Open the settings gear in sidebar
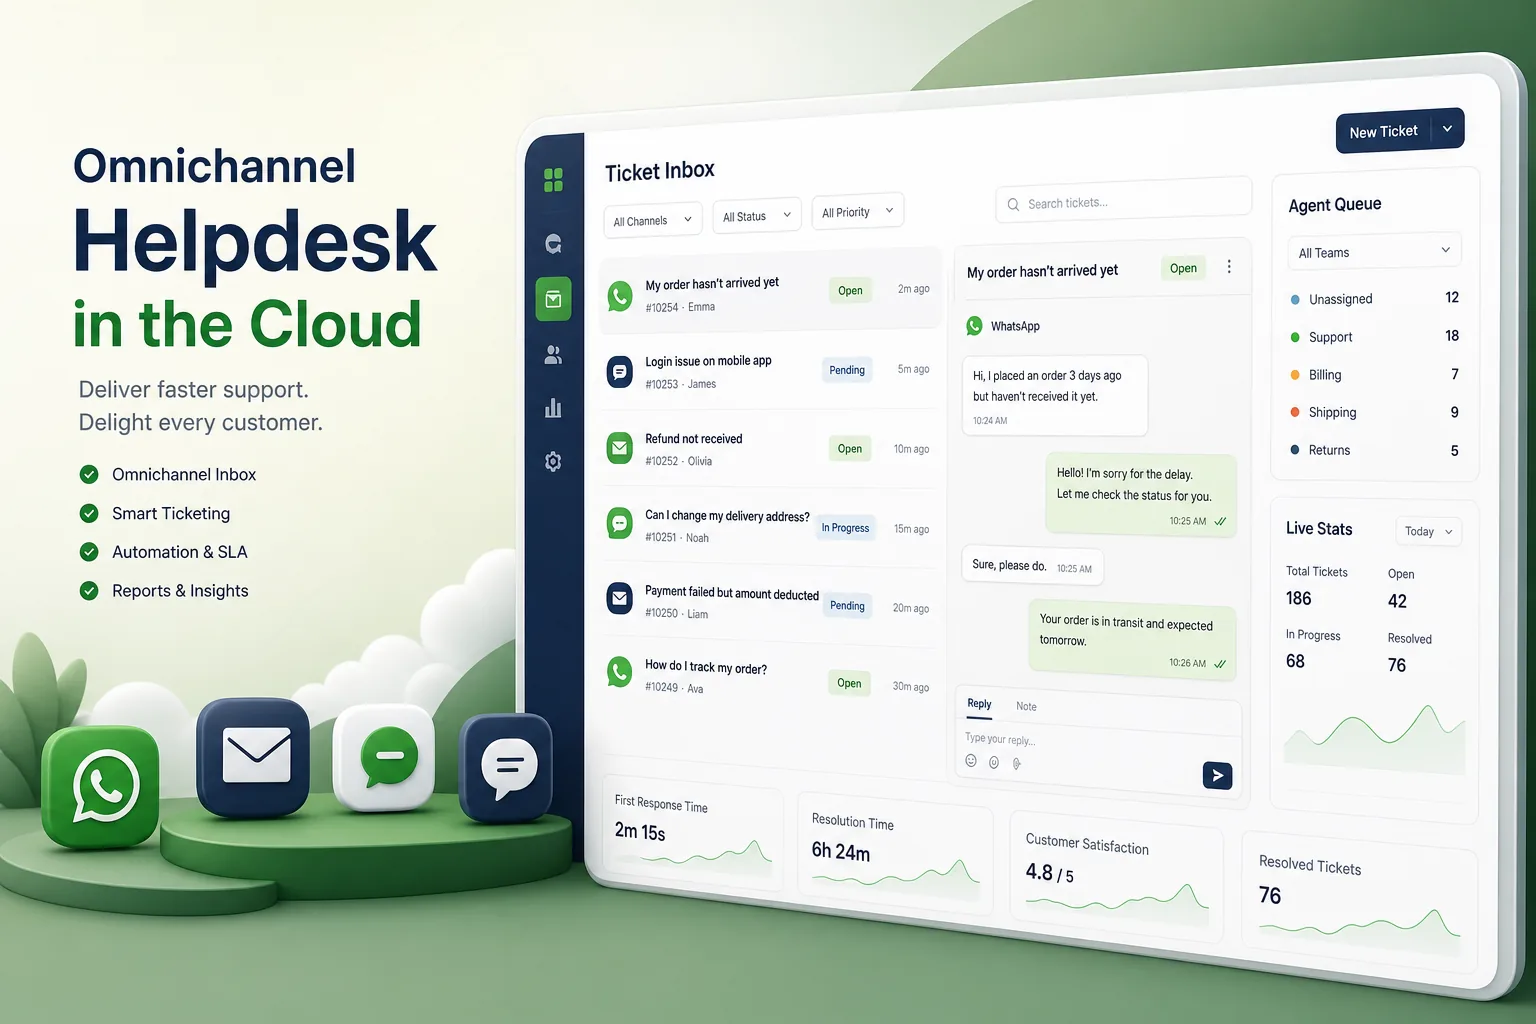This screenshot has width=1536, height=1024. click(553, 461)
